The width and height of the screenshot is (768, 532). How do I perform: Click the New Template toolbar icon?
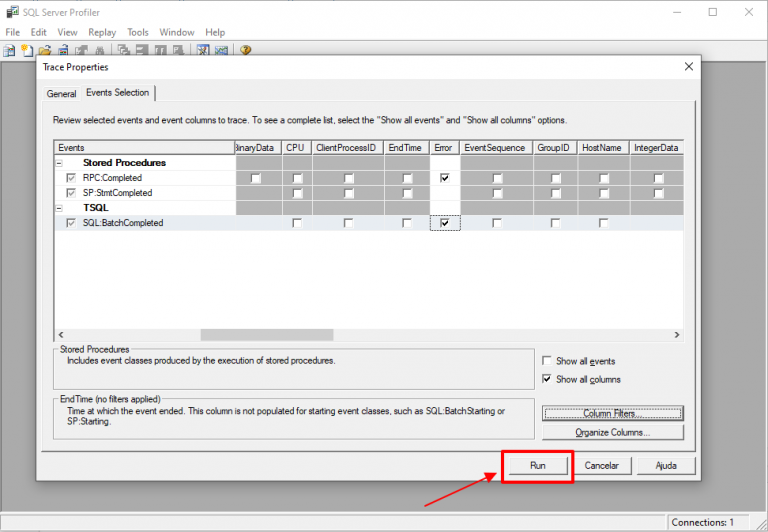pyautogui.click(x=27, y=50)
